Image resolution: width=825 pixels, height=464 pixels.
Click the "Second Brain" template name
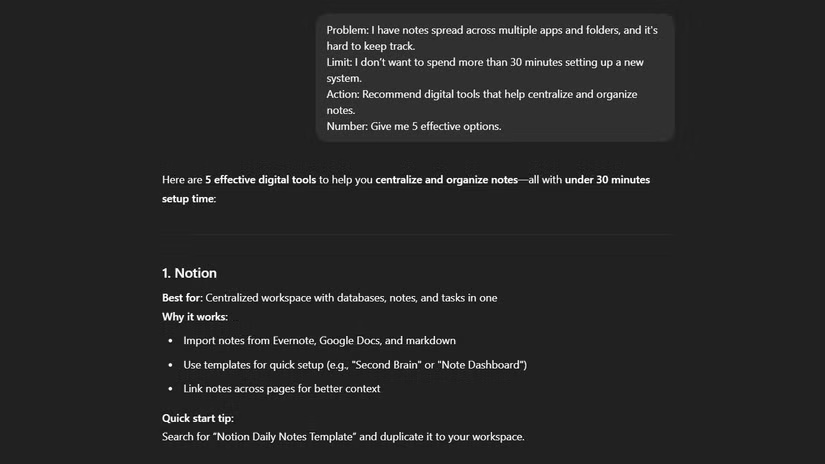[388, 365]
